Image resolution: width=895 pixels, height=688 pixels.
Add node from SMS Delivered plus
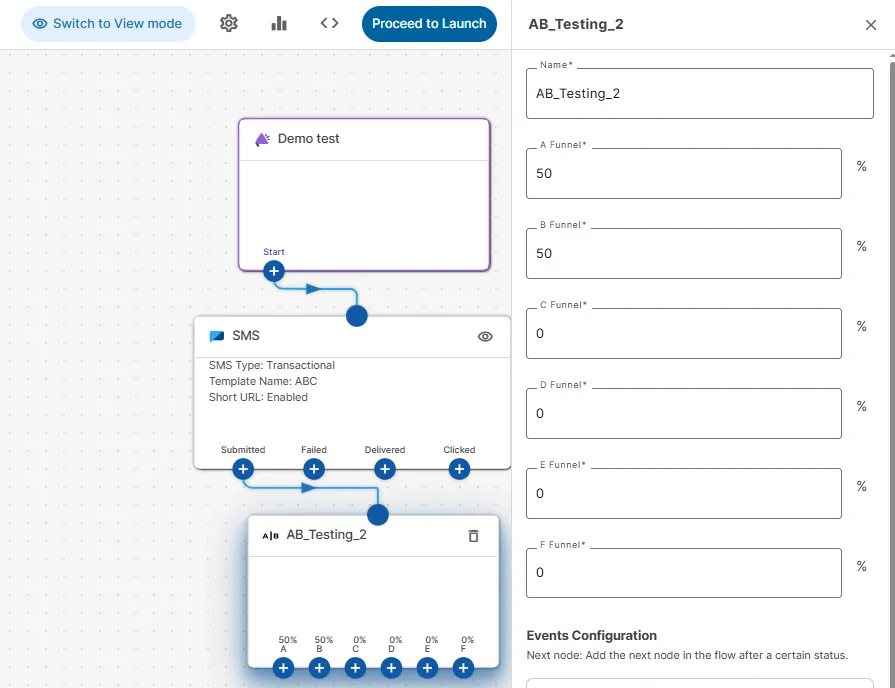click(385, 468)
